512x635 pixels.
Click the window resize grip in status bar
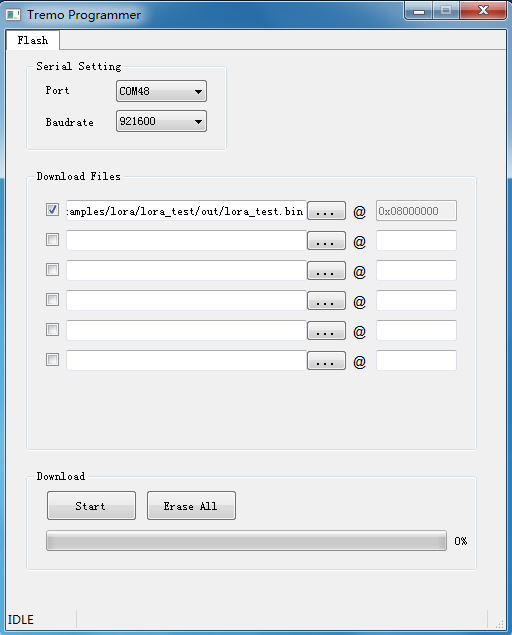click(499, 624)
